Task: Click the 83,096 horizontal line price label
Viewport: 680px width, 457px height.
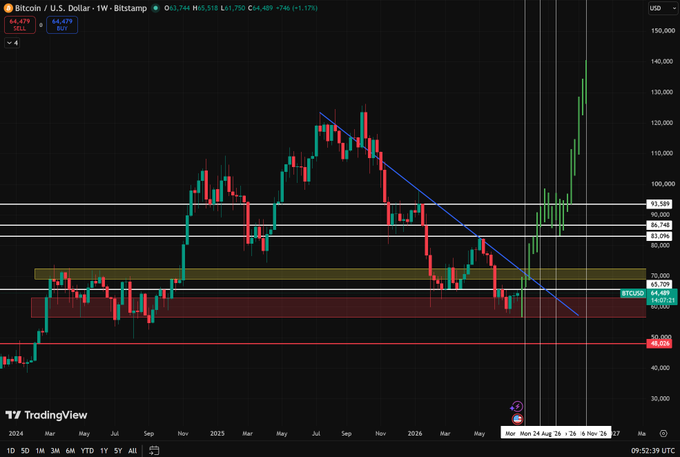Action: tap(659, 236)
